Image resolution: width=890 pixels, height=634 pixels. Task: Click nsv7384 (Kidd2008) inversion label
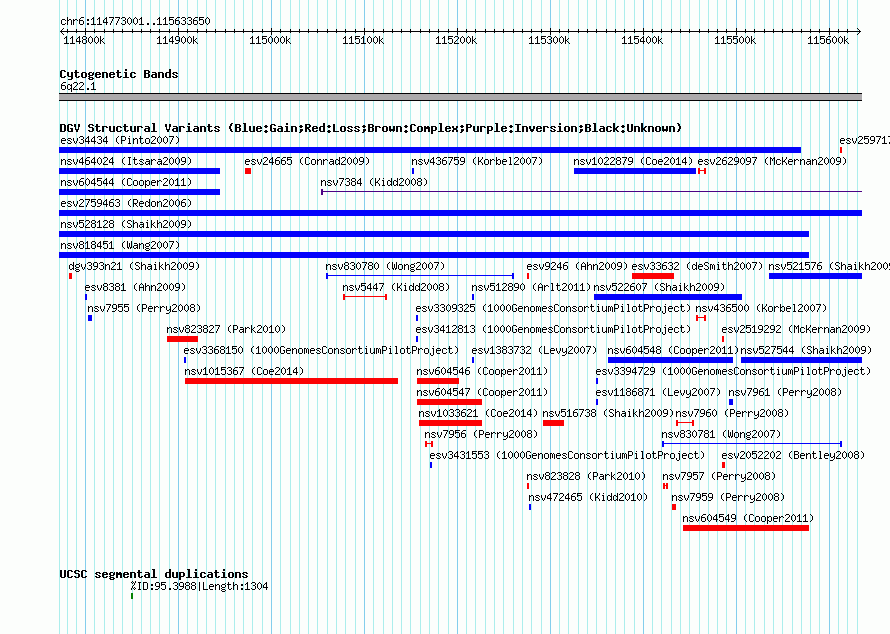click(x=374, y=182)
